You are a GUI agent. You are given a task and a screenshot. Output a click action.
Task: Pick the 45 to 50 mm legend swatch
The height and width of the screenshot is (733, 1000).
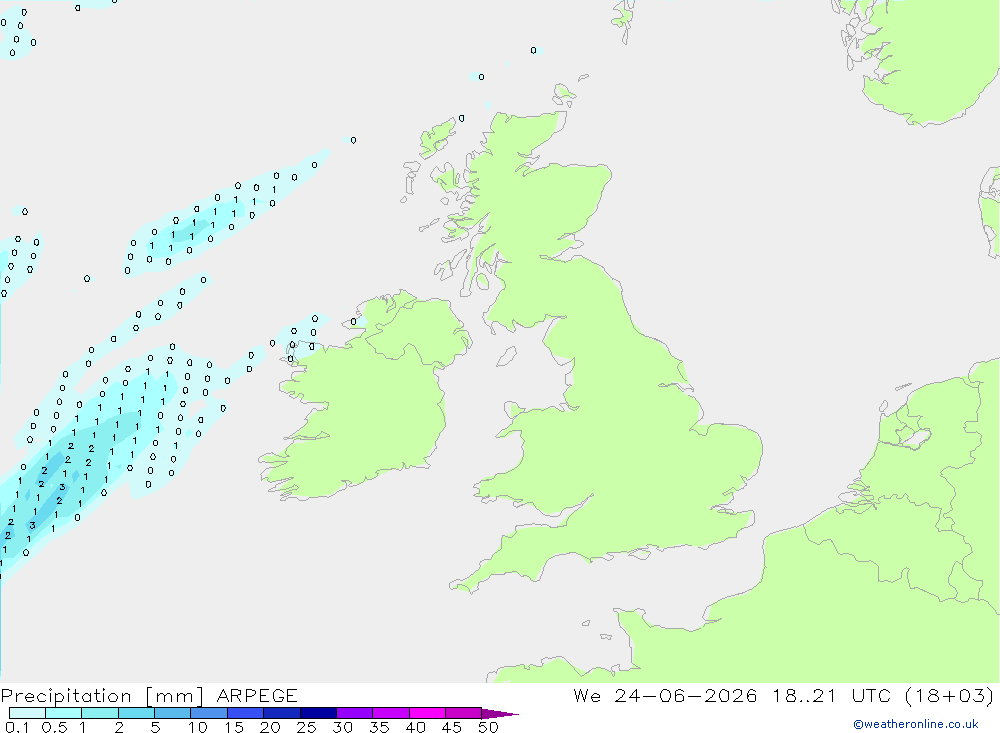(x=463, y=713)
